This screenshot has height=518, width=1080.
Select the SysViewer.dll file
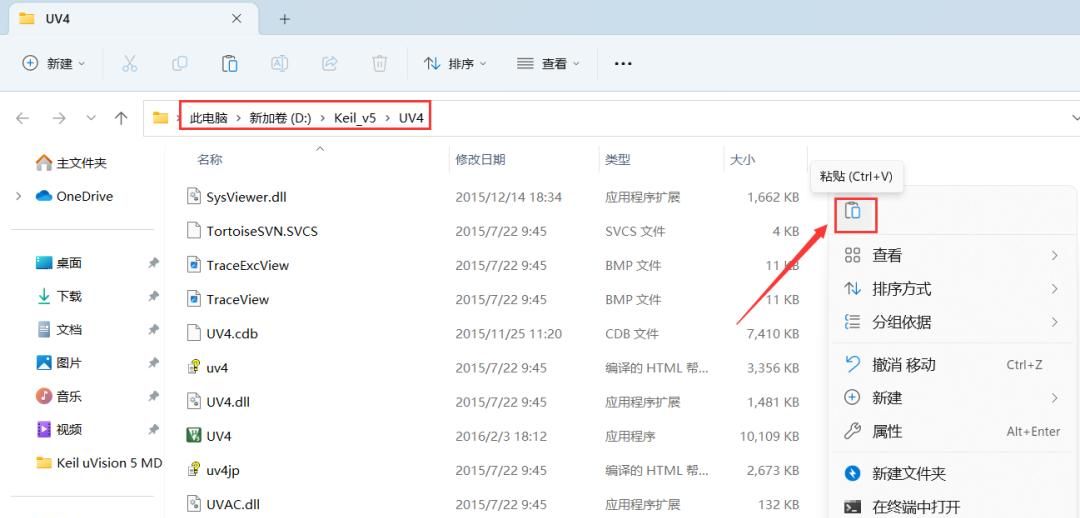(246, 197)
